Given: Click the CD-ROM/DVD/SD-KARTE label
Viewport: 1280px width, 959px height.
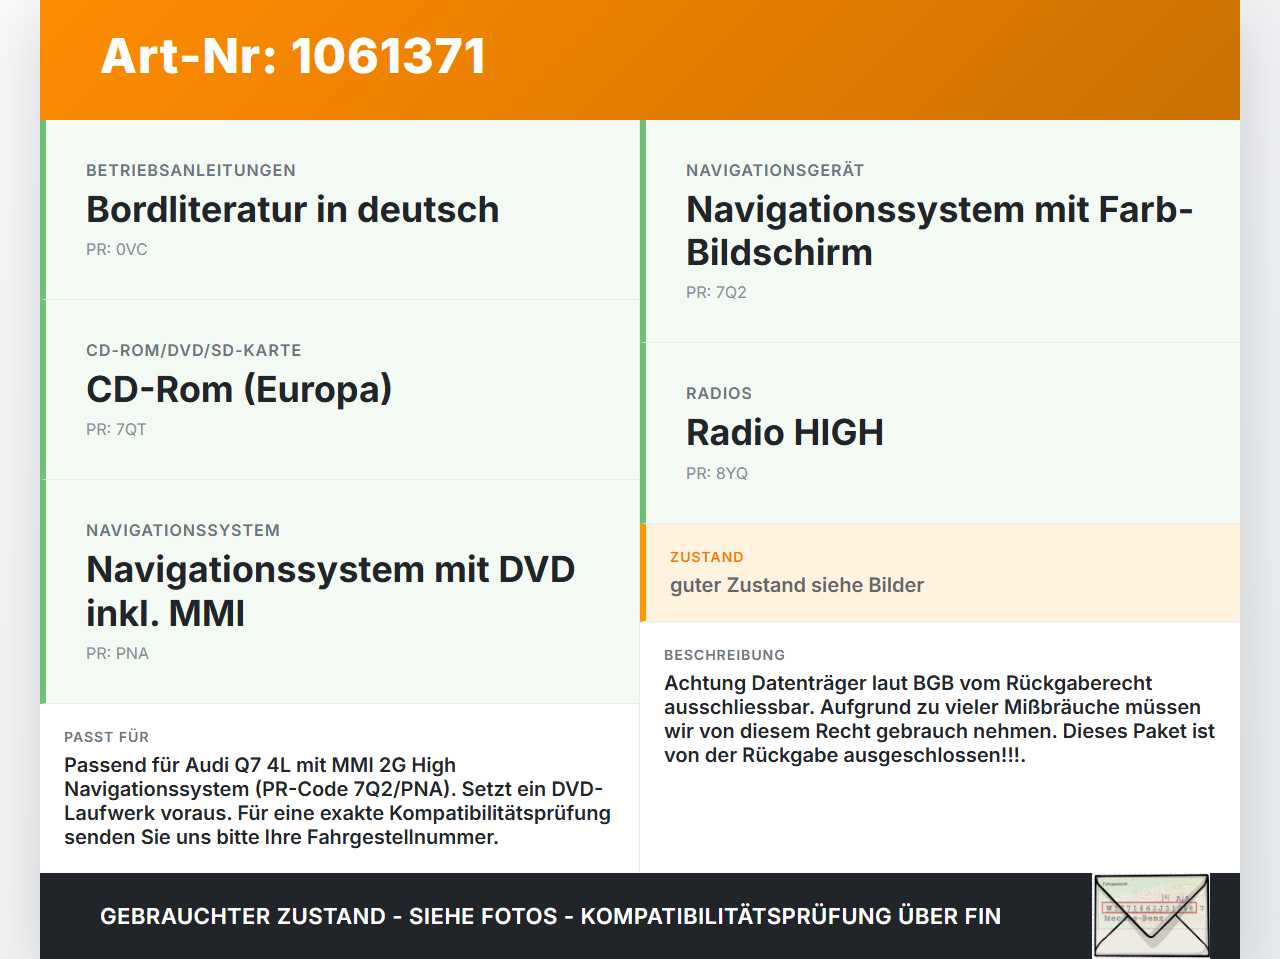Looking at the screenshot, I should tap(194, 350).
